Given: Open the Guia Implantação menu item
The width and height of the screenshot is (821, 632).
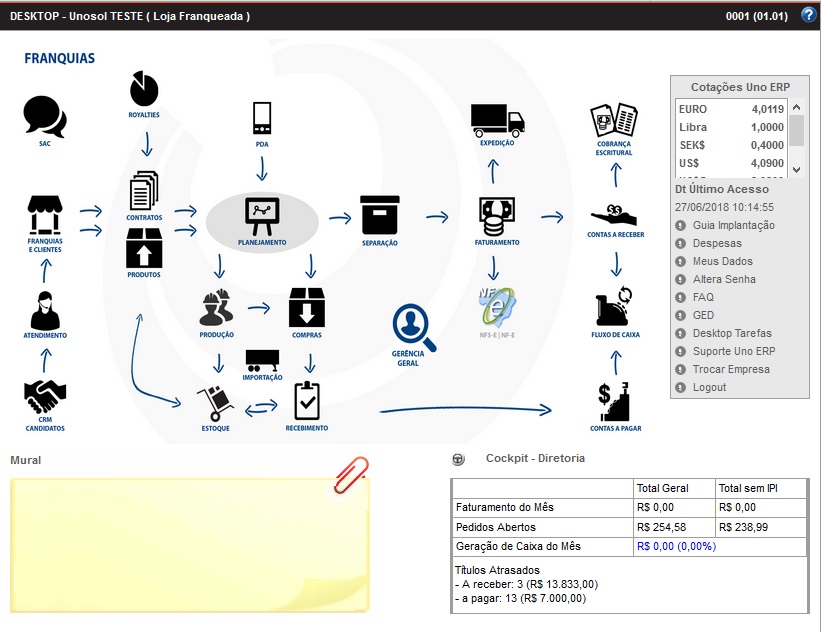Looking at the screenshot, I should [x=733, y=225].
